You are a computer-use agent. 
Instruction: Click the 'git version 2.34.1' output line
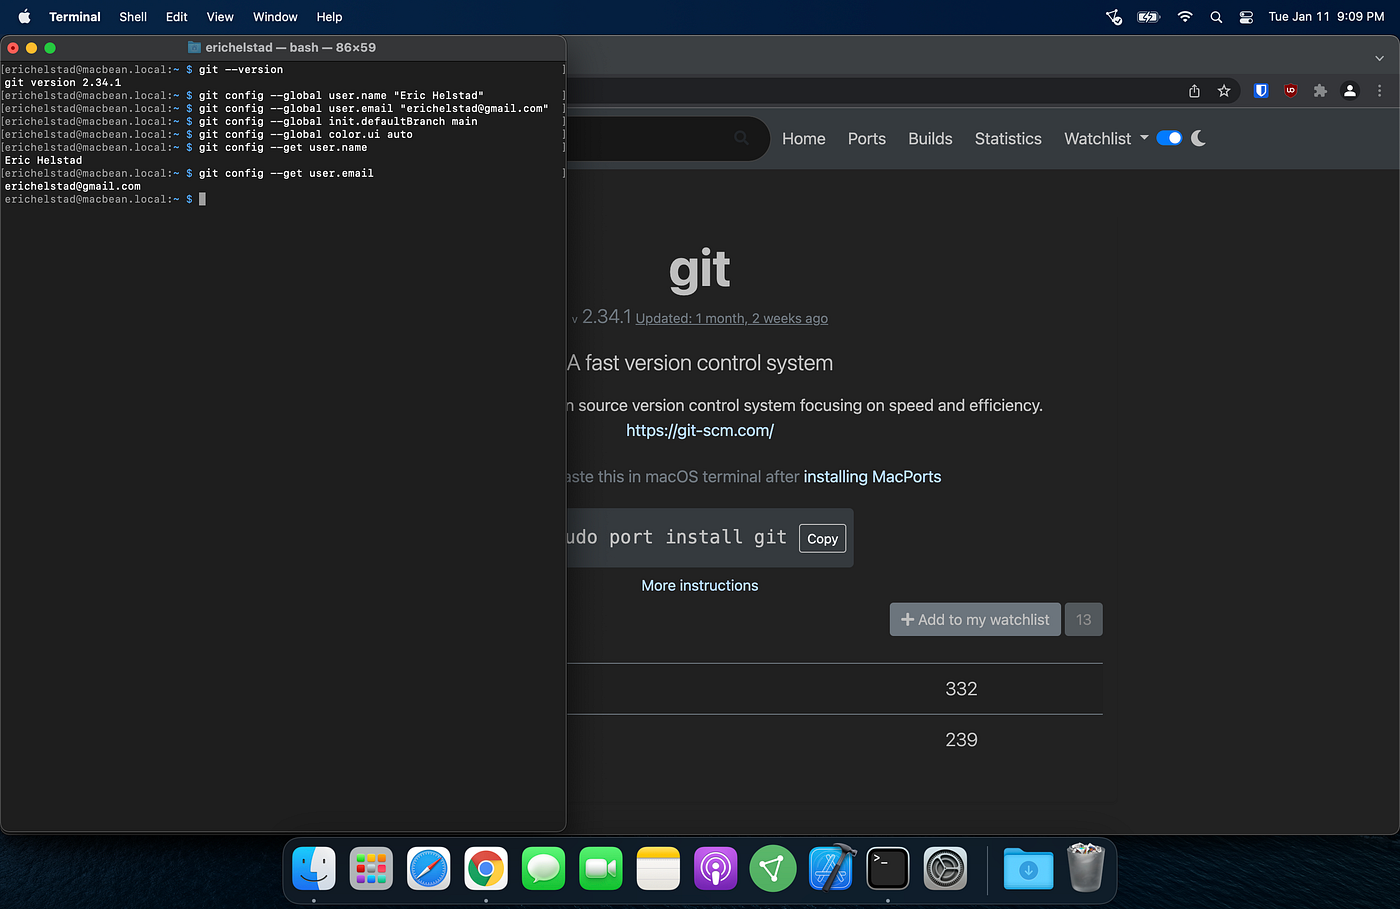point(63,82)
